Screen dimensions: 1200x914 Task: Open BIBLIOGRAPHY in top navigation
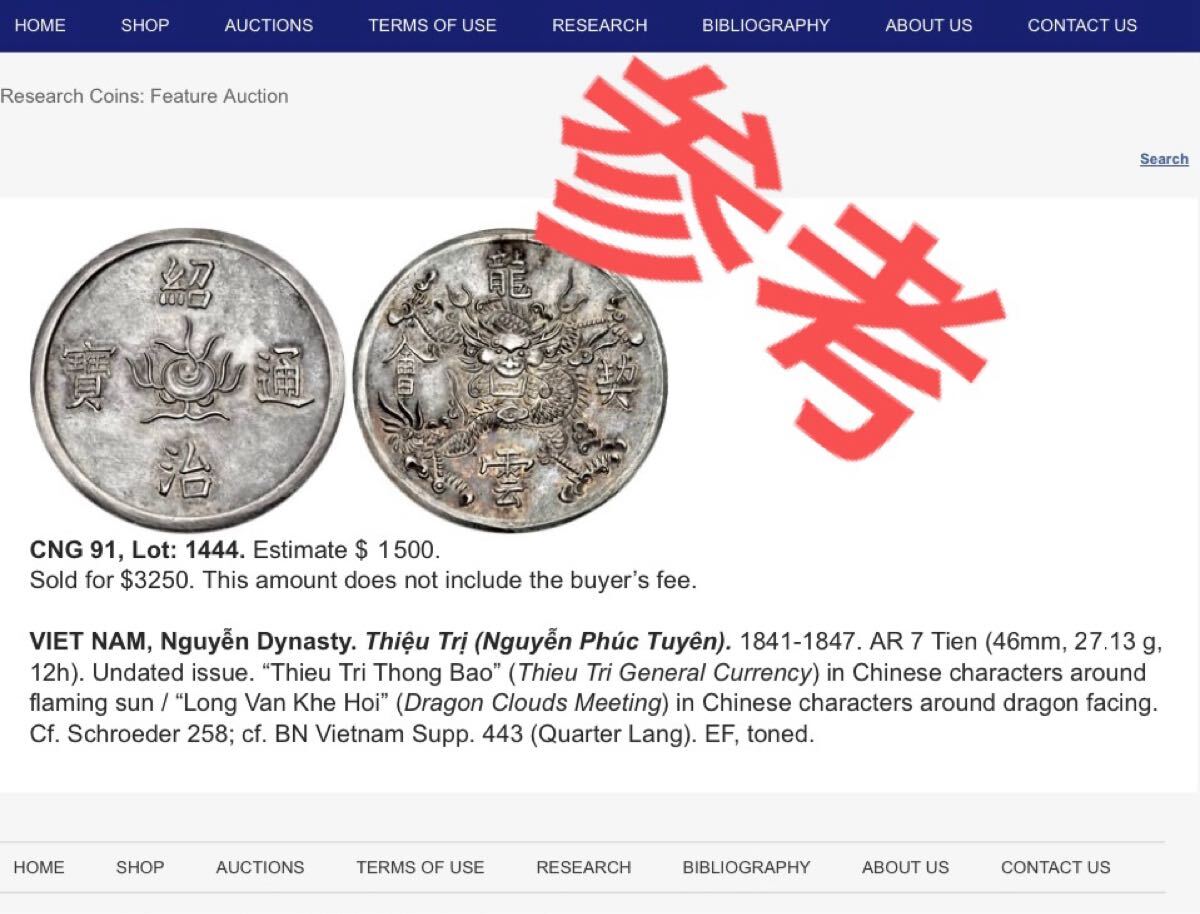[766, 26]
